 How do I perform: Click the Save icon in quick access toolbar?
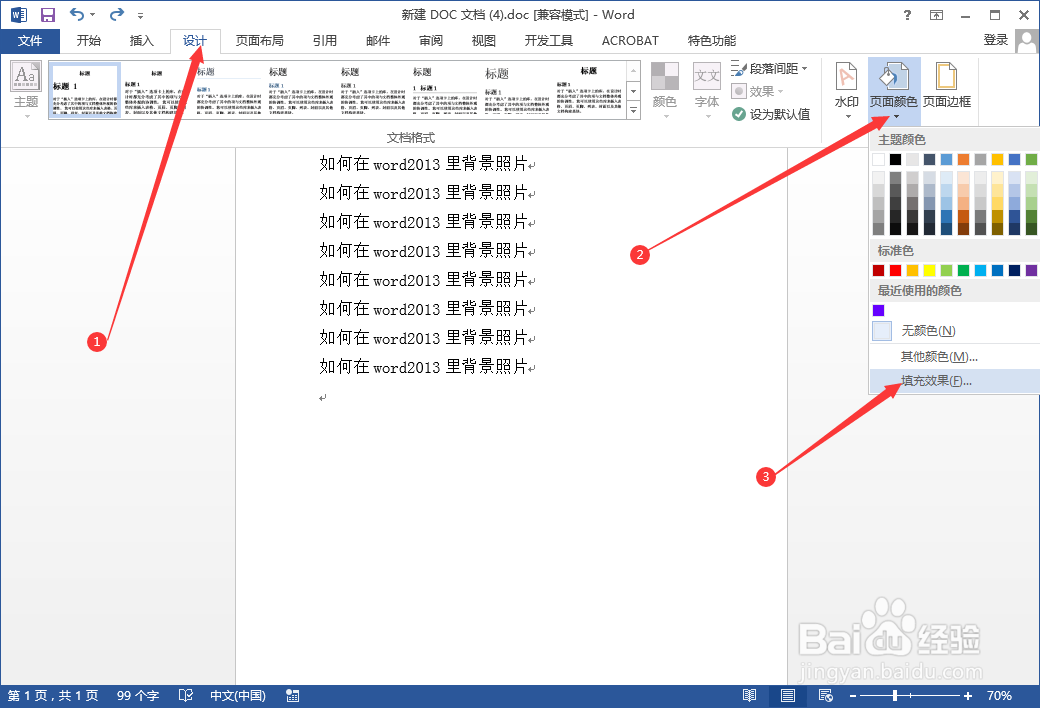click(47, 14)
